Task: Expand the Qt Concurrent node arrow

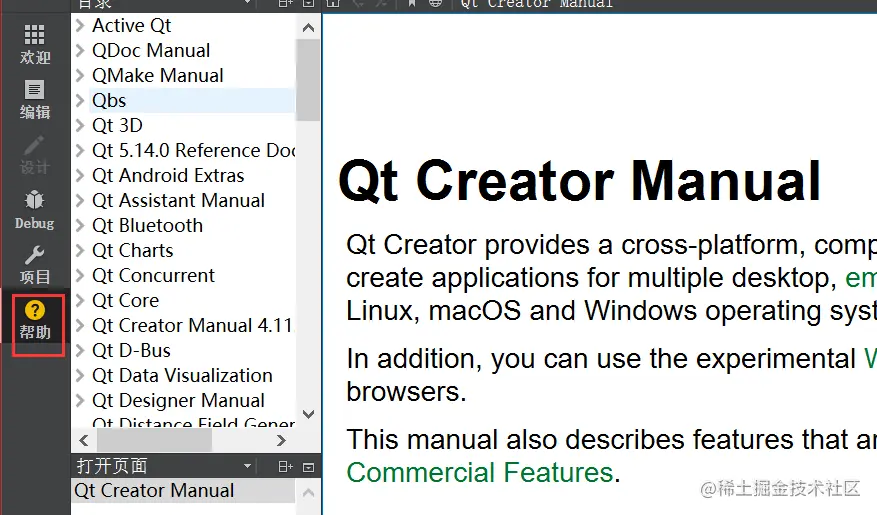Action: (x=80, y=275)
